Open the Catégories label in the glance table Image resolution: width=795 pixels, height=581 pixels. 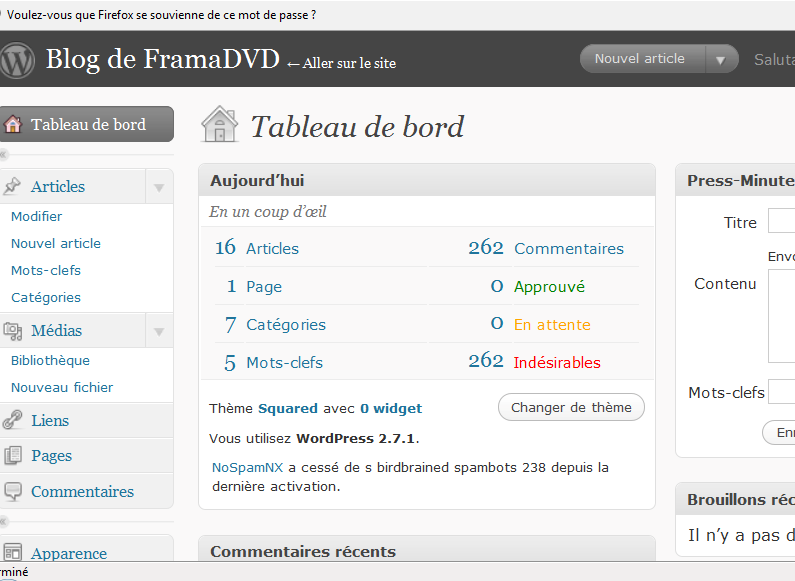286,324
